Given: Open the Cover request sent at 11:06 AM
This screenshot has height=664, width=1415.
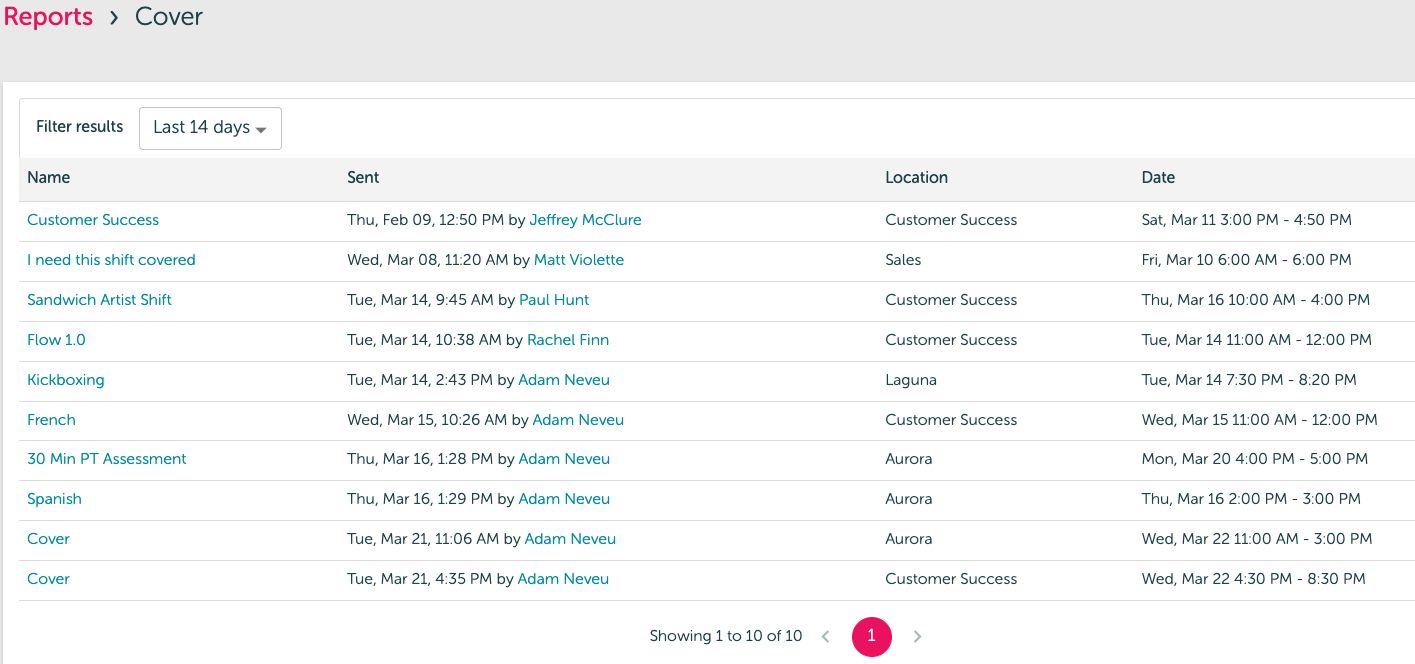Looking at the screenshot, I should coord(48,539).
